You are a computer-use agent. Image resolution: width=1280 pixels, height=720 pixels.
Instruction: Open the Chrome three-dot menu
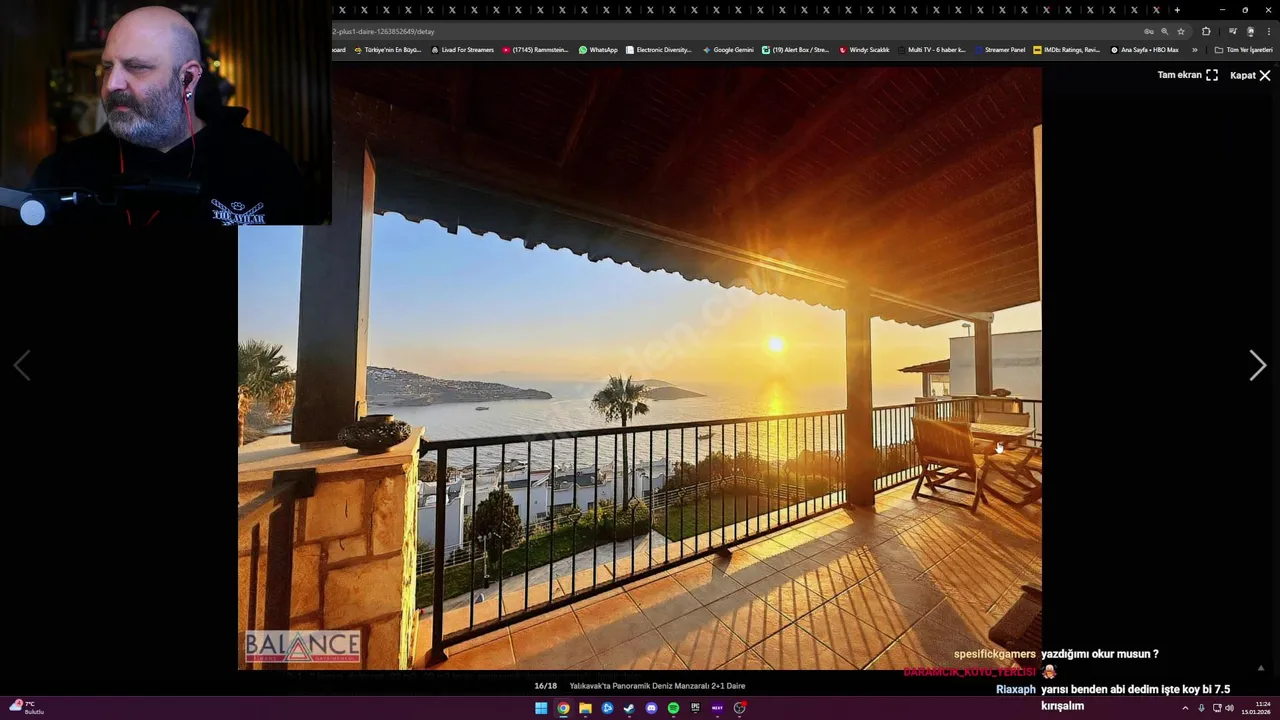pos(1269,31)
